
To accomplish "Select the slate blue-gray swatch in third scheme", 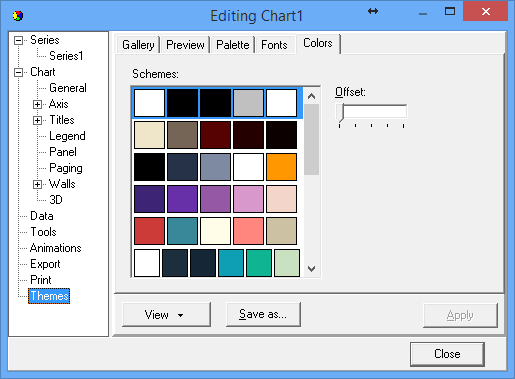I will point(215,167).
